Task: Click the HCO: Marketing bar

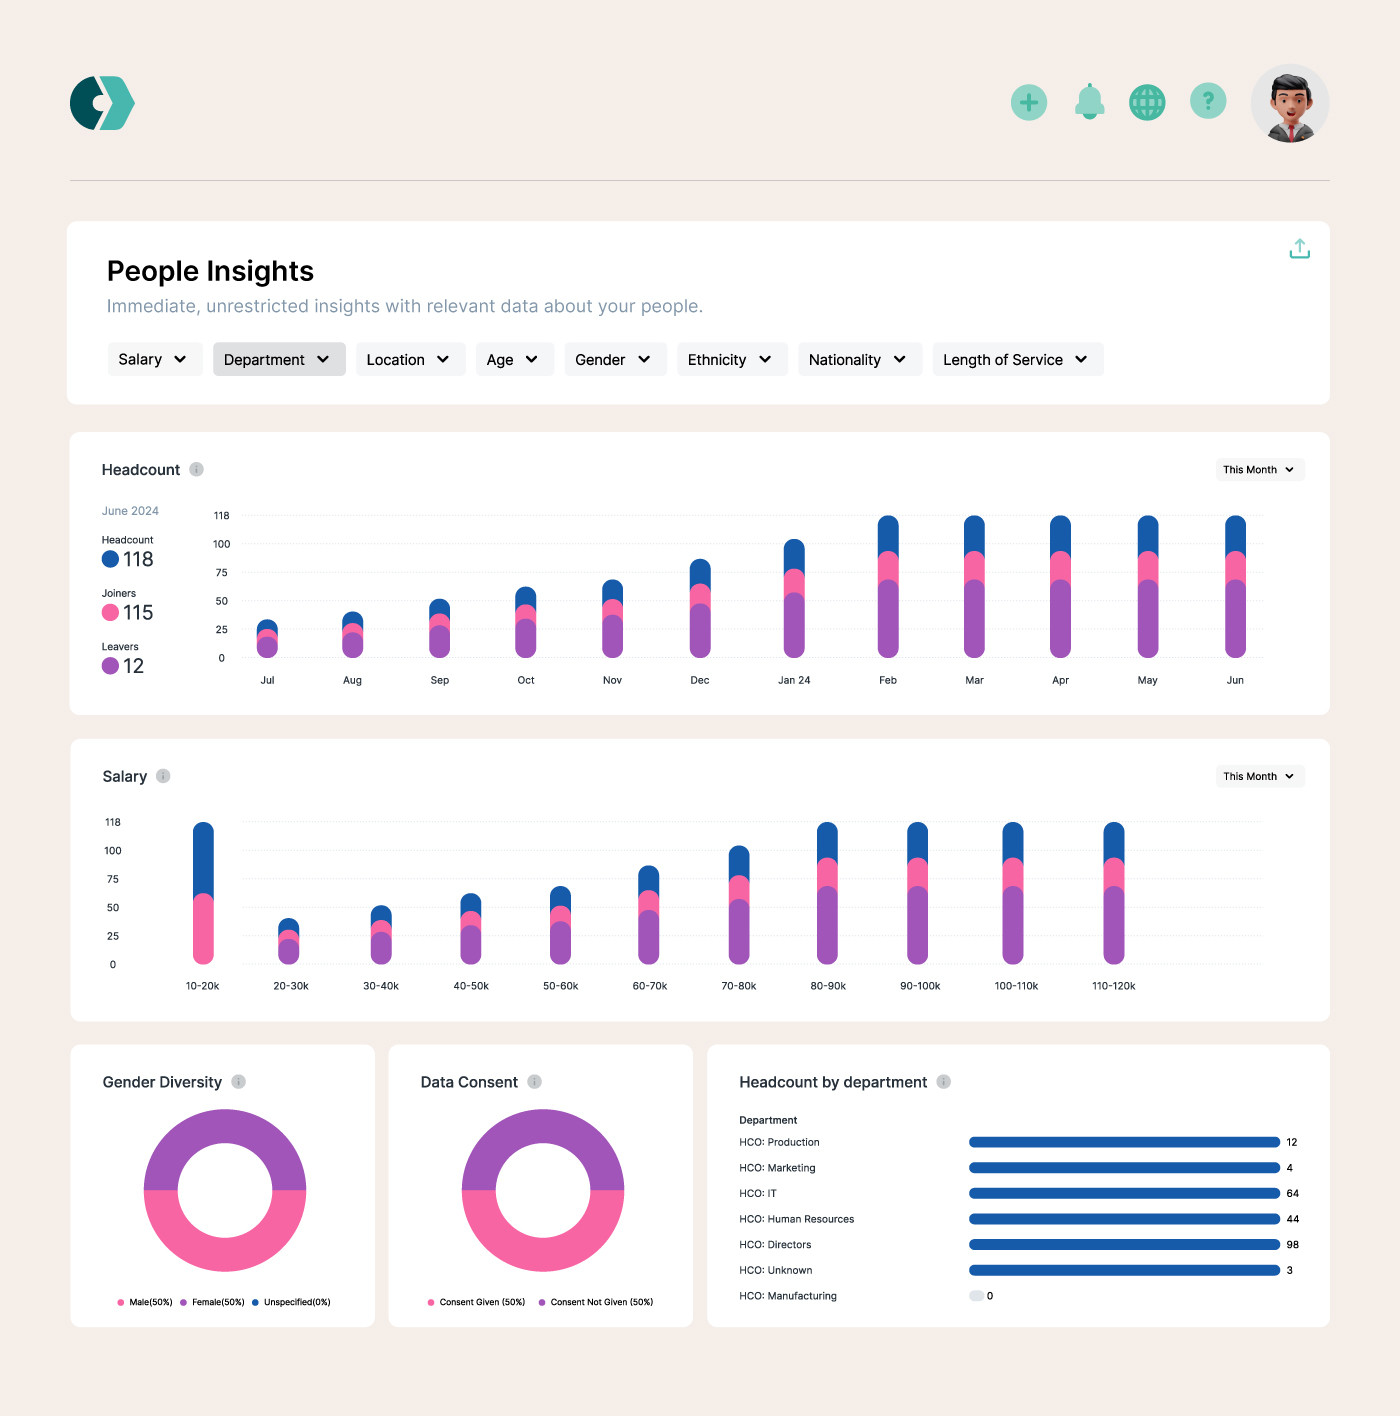Action: coord(1125,1168)
